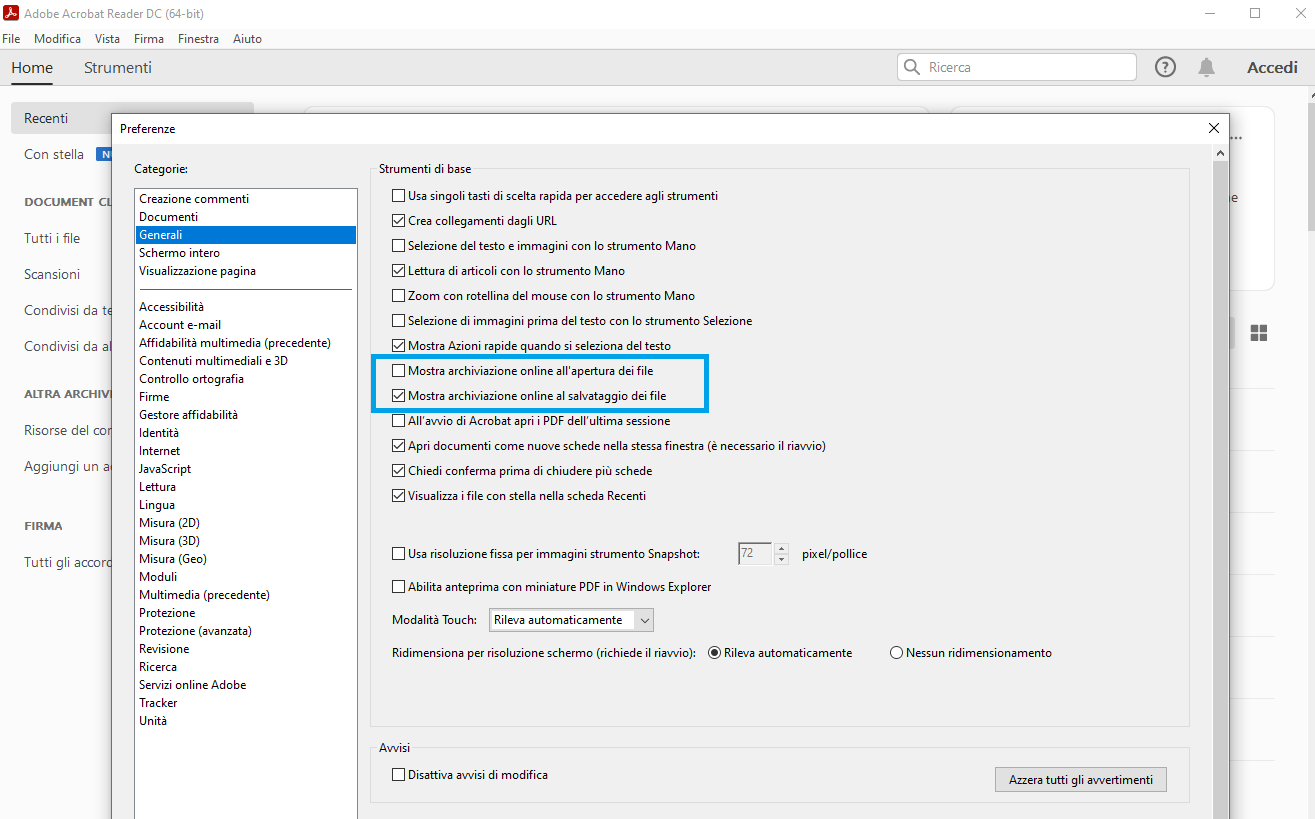
Task: Select Tracker category
Action: 246,703
